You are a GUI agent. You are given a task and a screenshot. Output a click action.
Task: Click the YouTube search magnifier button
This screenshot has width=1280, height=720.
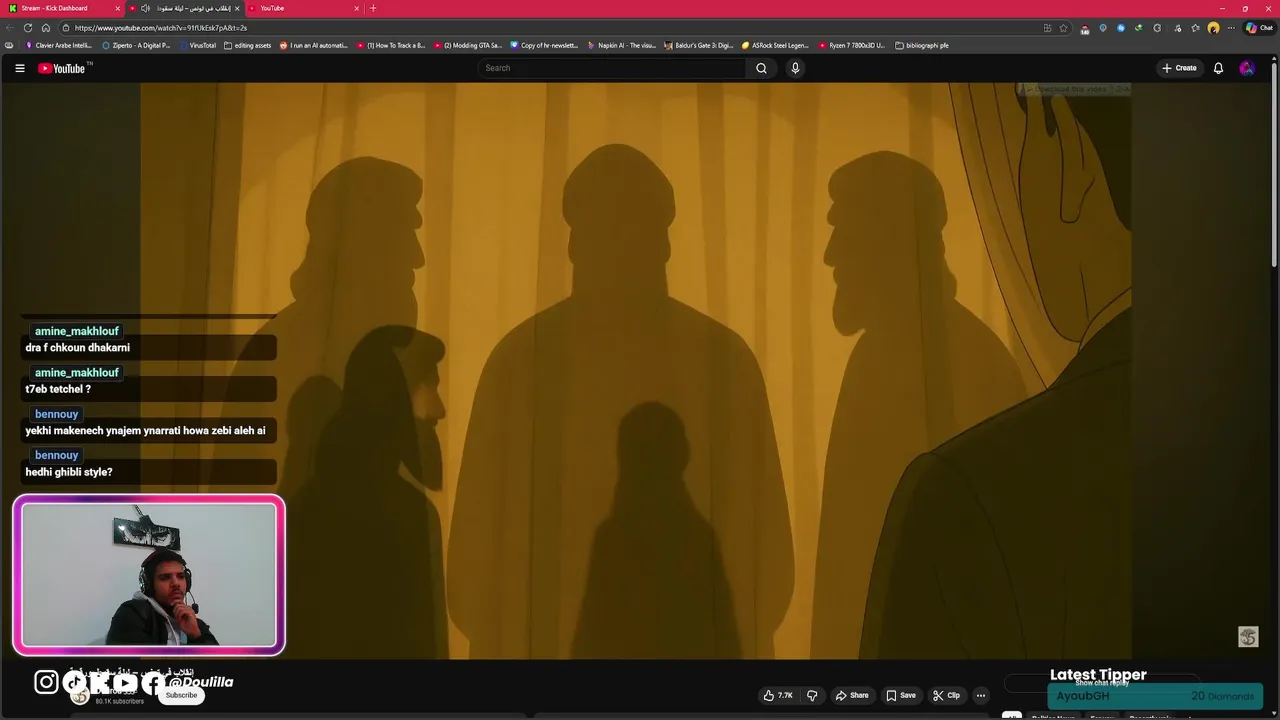click(x=761, y=68)
